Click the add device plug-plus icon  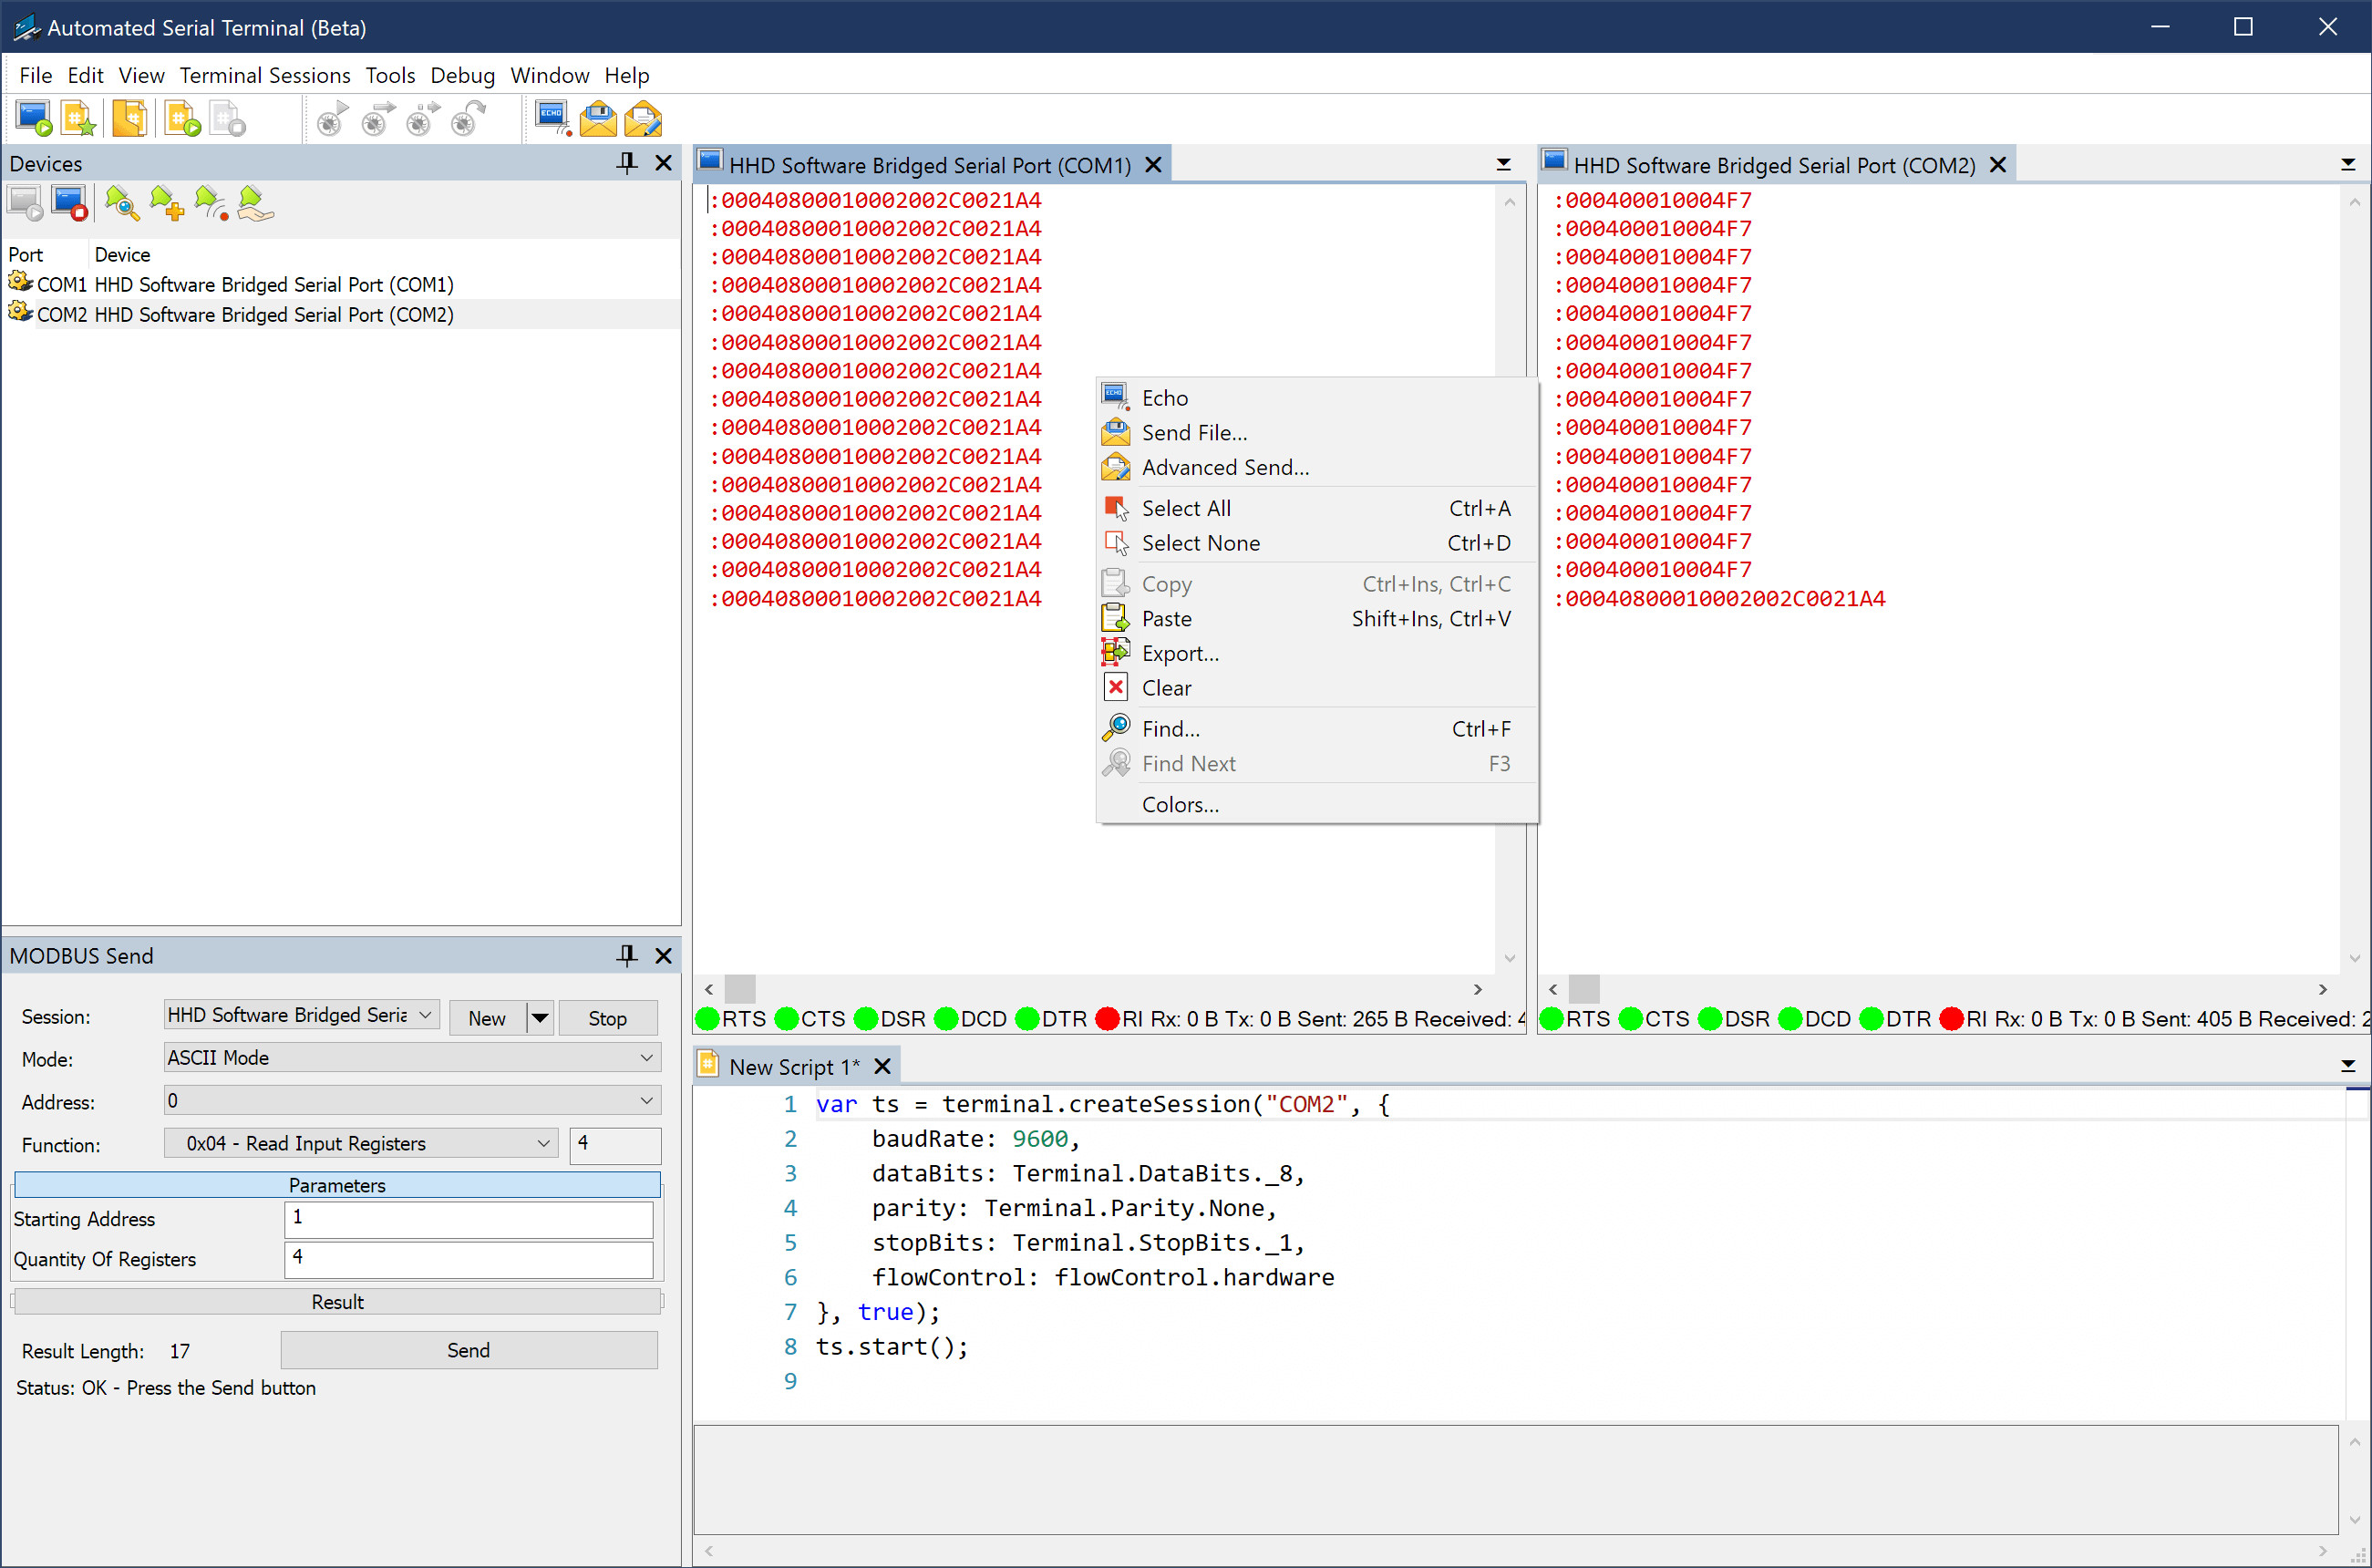coord(167,204)
